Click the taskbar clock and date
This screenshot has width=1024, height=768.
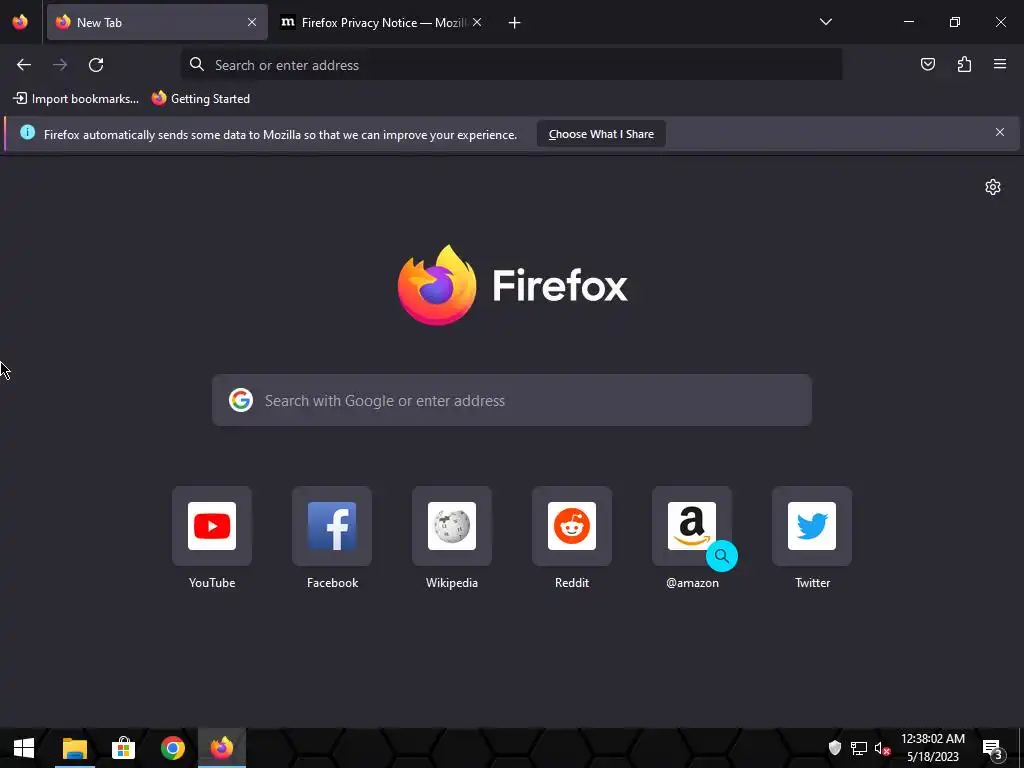[933, 748]
